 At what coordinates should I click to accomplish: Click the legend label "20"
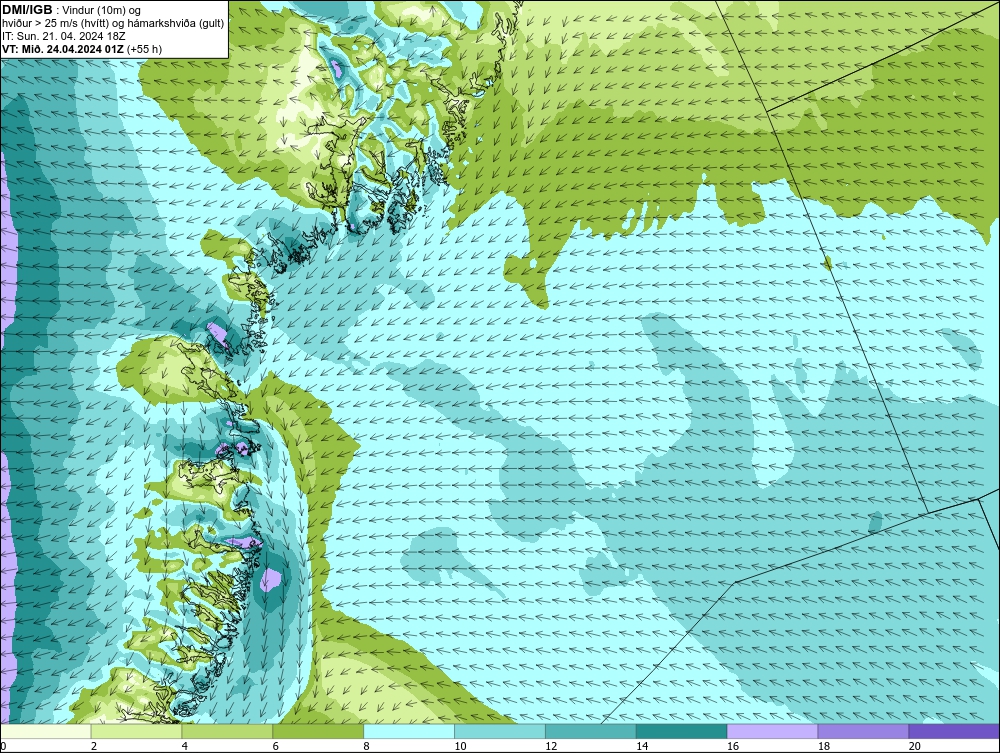[915, 746]
